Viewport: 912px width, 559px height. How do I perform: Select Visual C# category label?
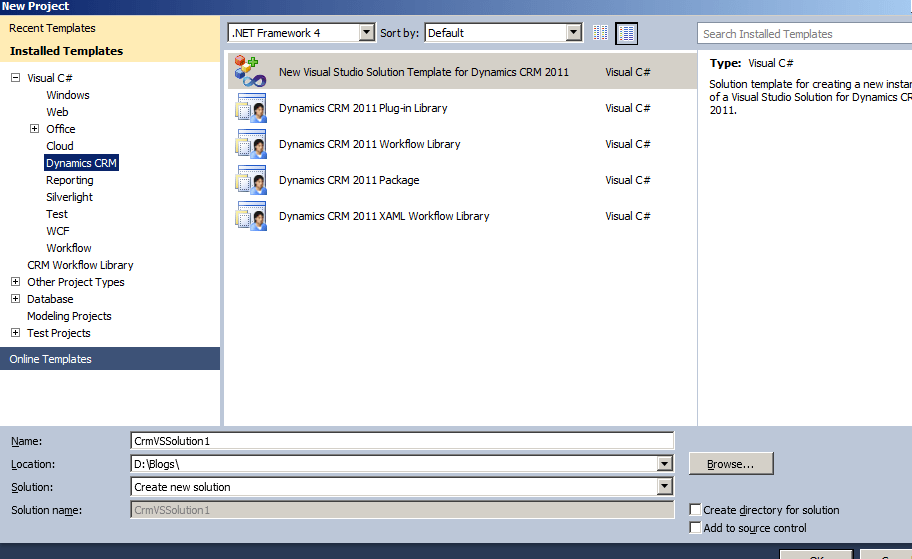49,77
